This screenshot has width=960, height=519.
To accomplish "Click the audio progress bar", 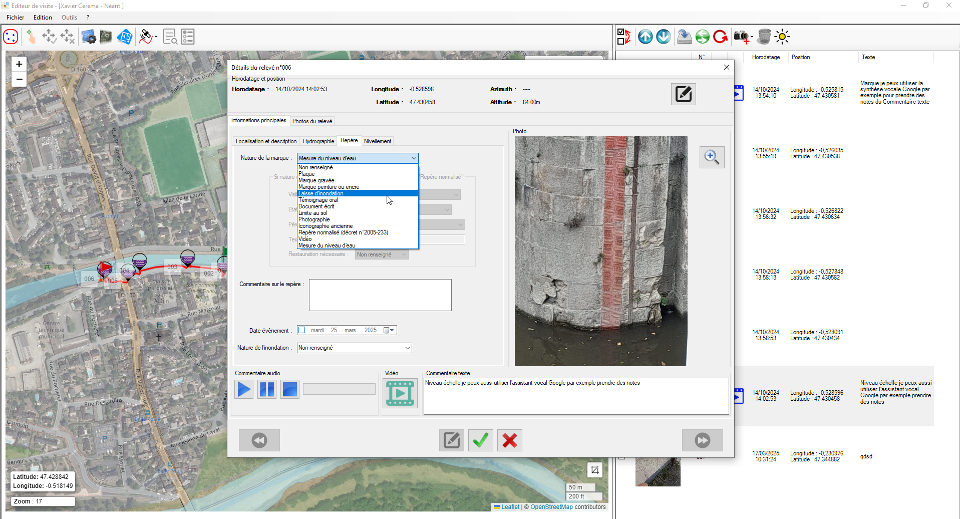I will click(x=339, y=389).
